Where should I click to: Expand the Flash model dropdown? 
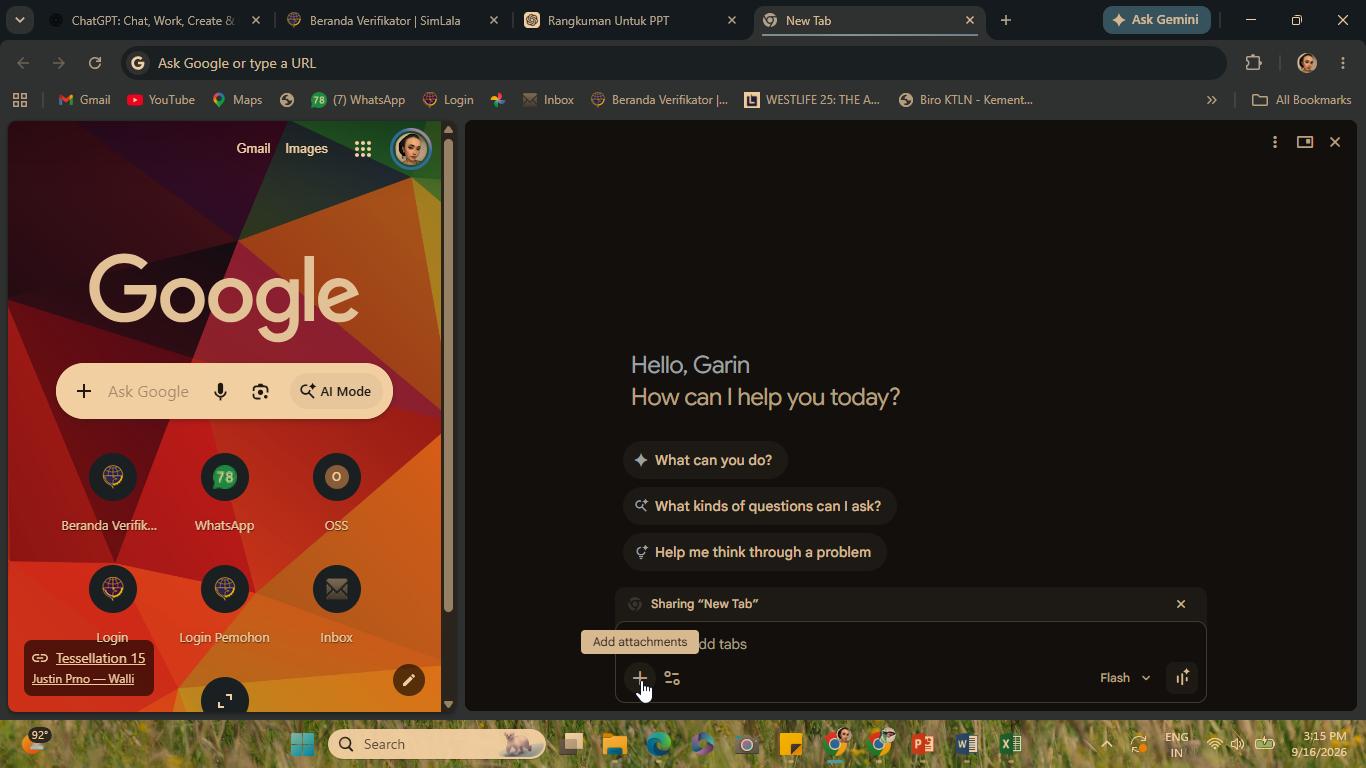point(1125,678)
